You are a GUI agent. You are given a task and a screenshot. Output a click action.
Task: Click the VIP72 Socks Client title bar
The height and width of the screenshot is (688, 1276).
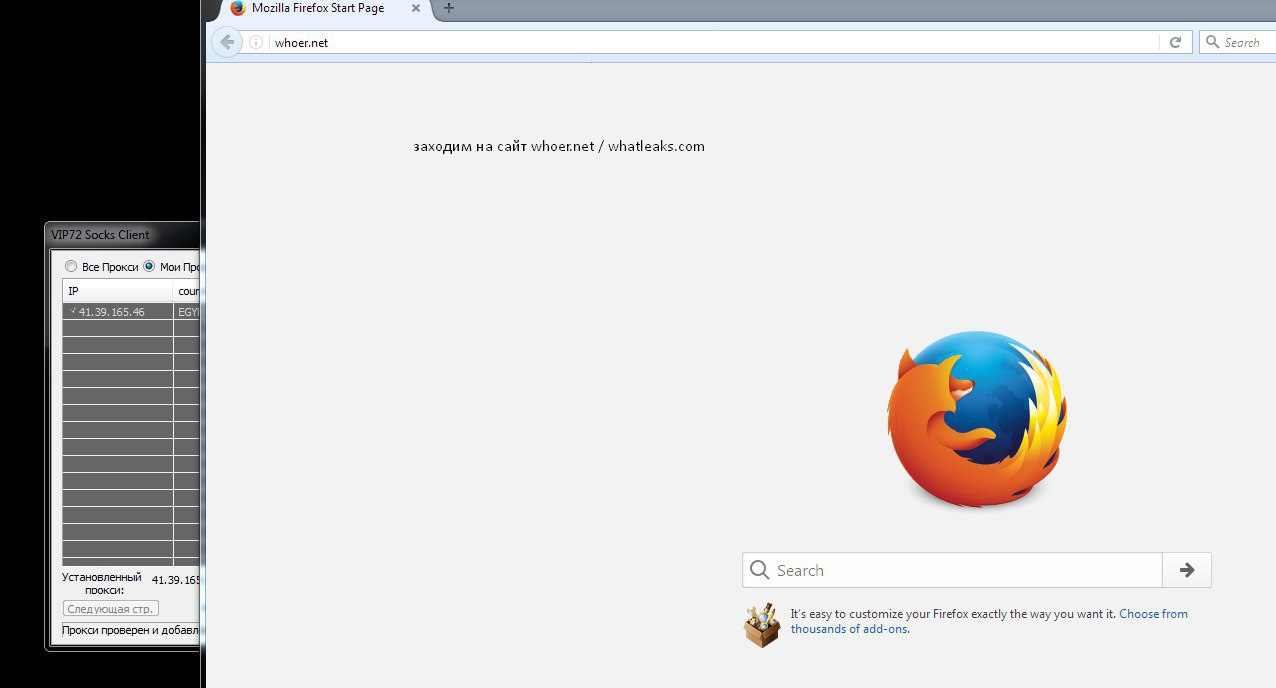point(110,235)
